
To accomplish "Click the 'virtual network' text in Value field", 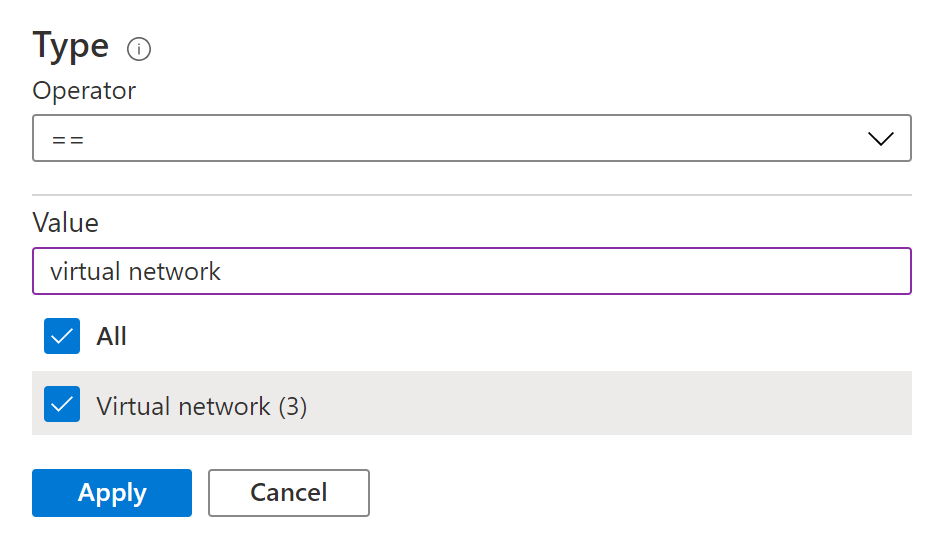I will click(135, 271).
